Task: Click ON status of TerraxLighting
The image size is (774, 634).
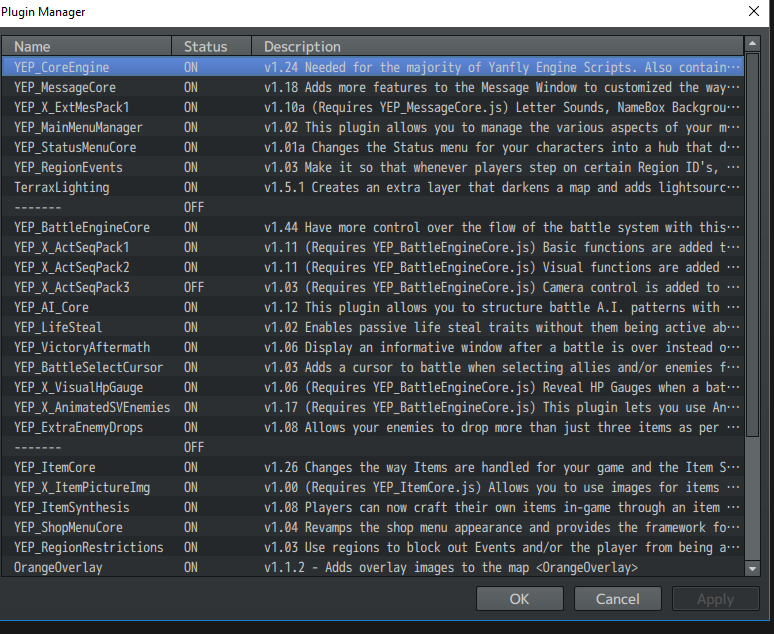Action: point(191,187)
